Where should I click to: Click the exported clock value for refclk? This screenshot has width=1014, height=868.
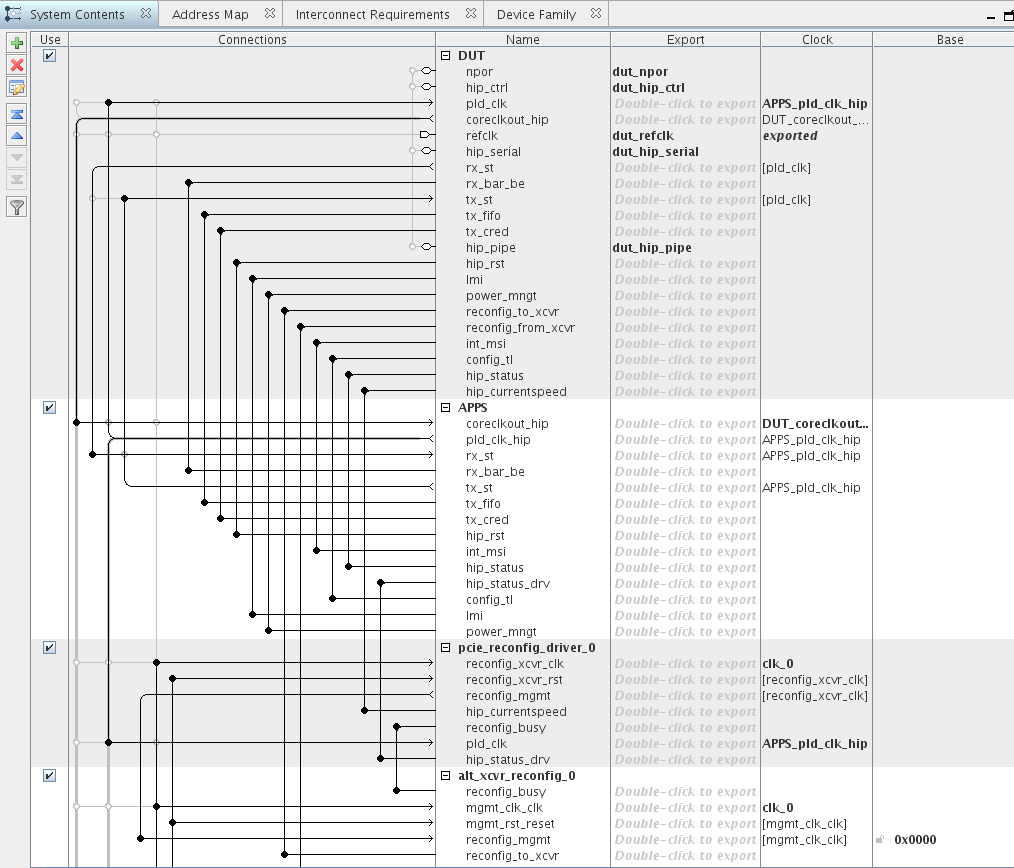click(x=790, y=136)
